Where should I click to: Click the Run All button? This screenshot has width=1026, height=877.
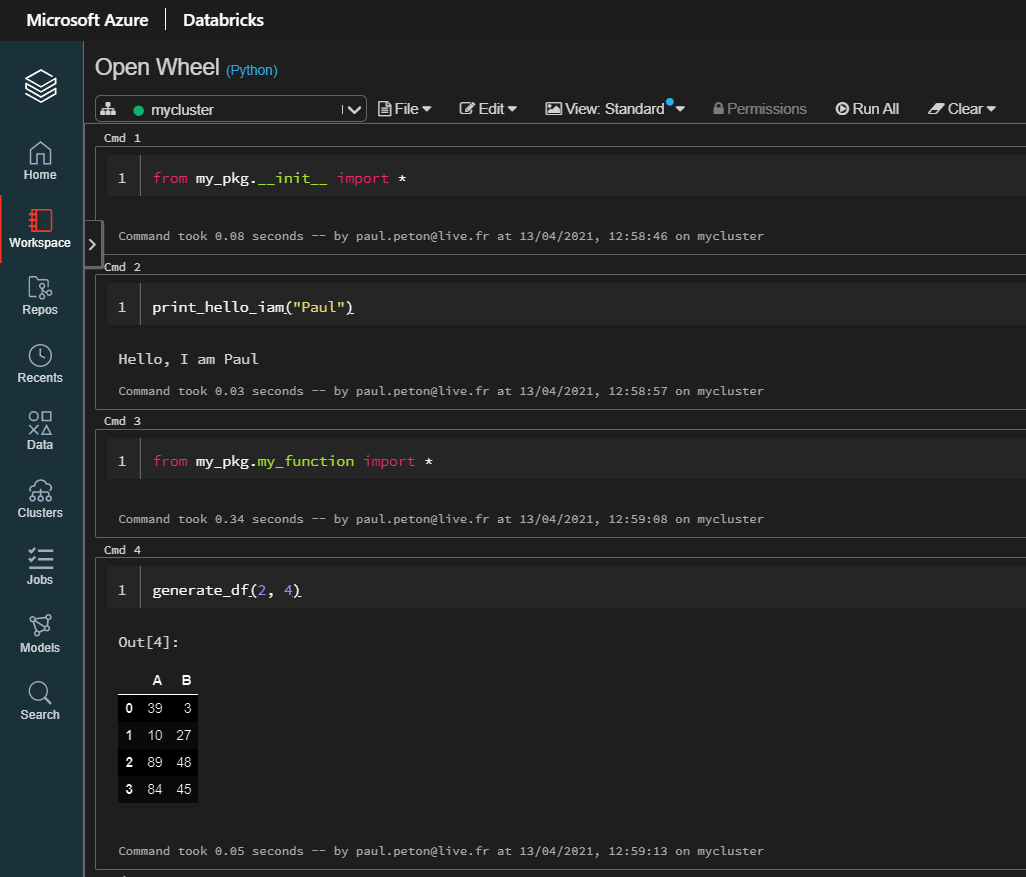[867, 108]
